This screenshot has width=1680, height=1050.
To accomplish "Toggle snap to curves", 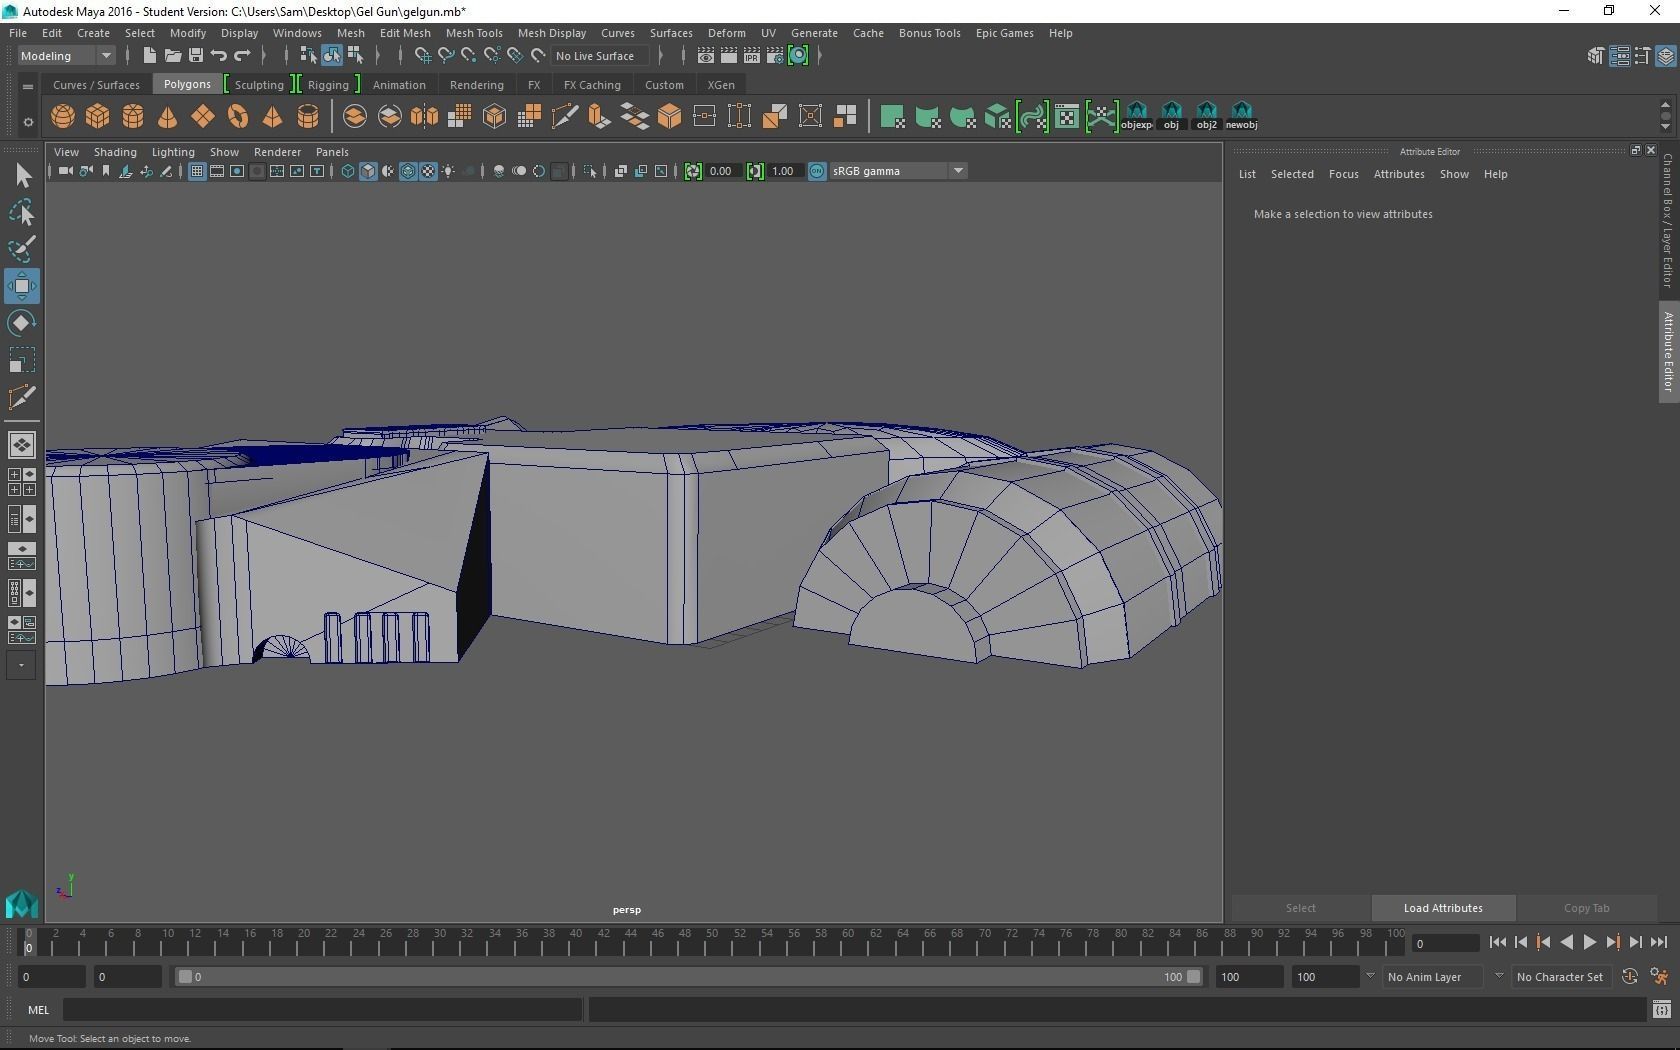I will [445, 56].
